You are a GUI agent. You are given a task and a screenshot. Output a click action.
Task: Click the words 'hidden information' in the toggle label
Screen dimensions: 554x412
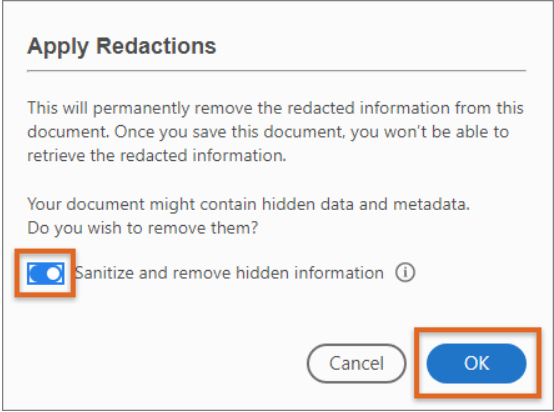[x=310, y=273]
